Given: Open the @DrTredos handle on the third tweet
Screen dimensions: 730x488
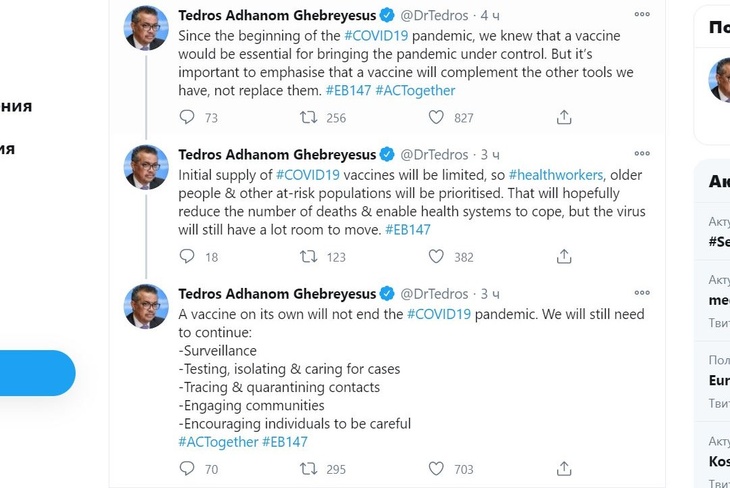Looking at the screenshot, I should tap(434, 294).
